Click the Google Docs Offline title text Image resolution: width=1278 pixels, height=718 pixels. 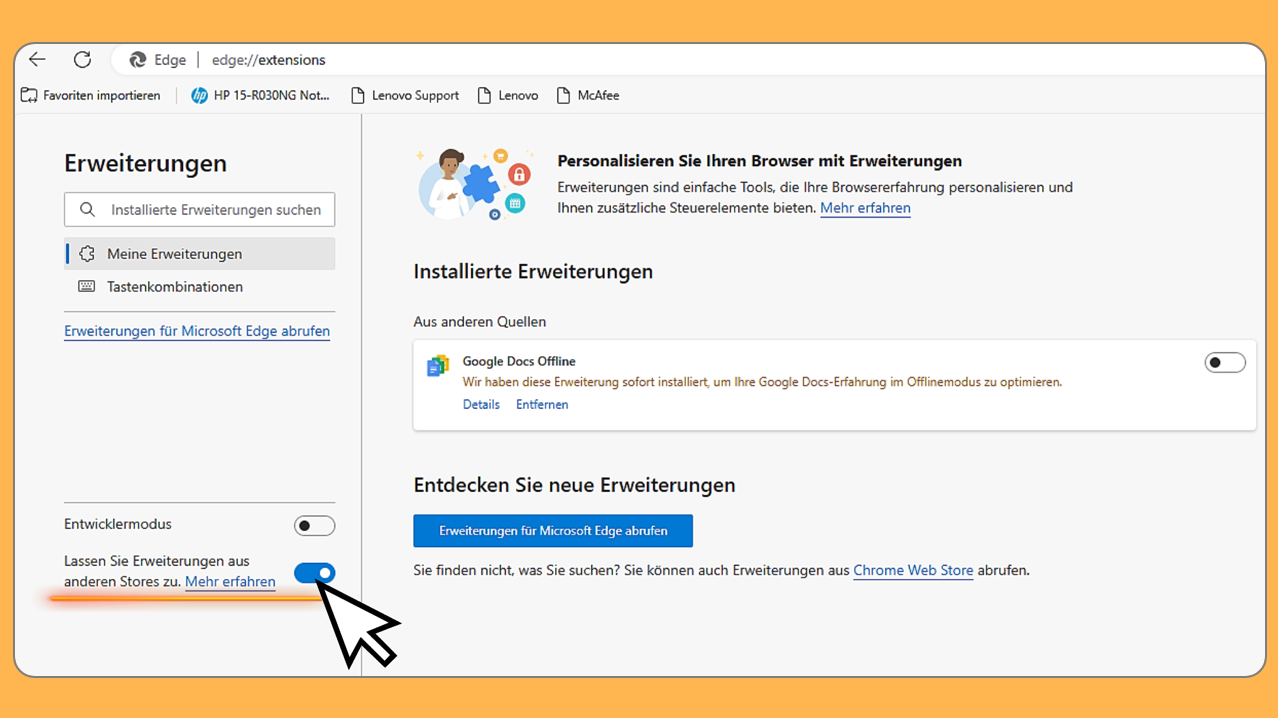coord(519,361)
